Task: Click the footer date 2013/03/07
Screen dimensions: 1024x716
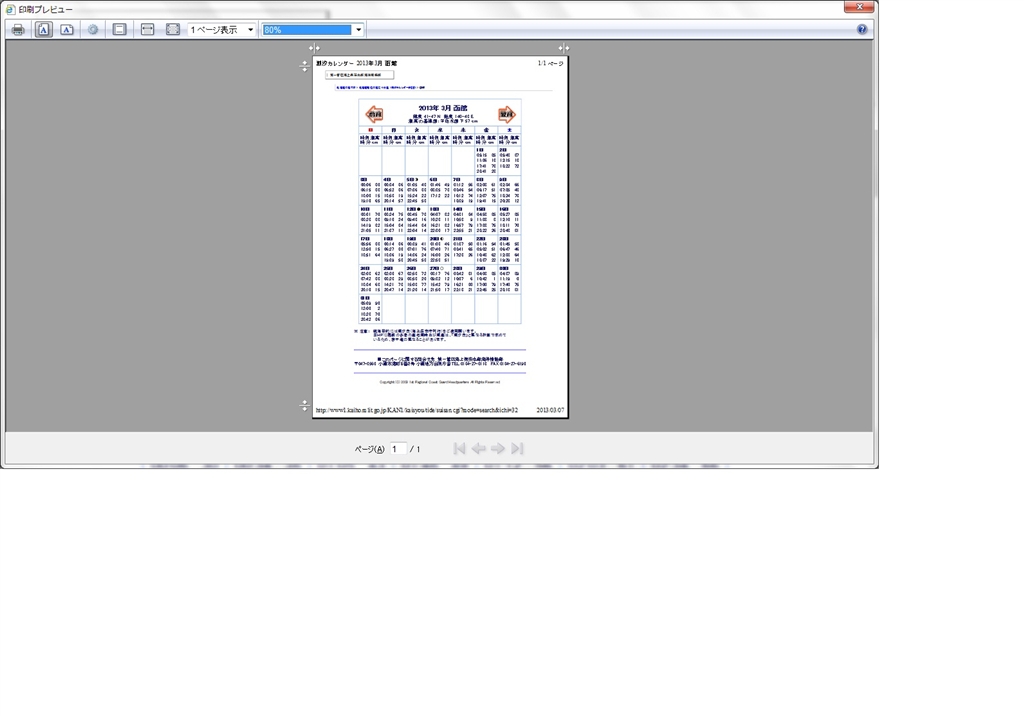Action: [x=551, y=410]
